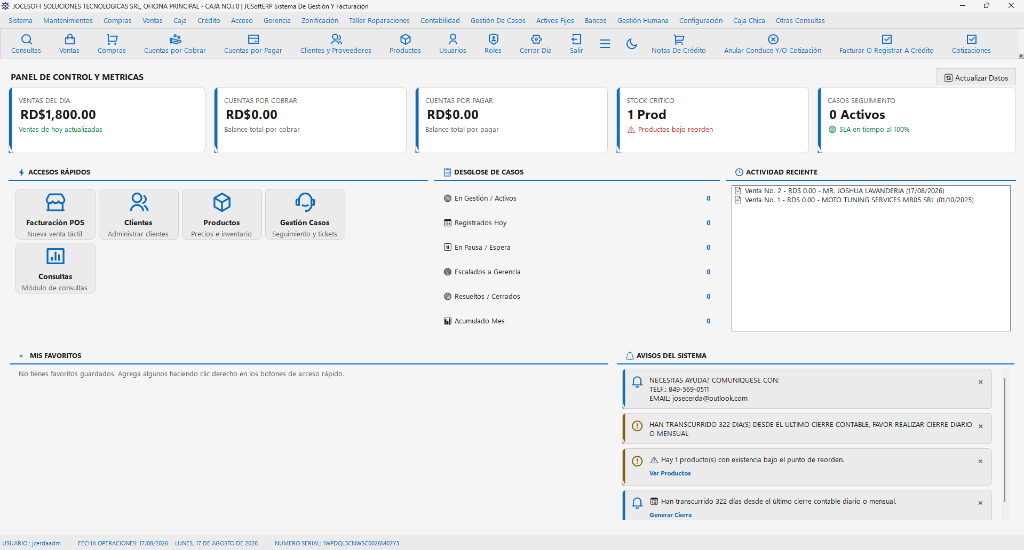Click the toolbar overflow arrow at right
The height and width of the screenshot is (550, 1024).
coord(1020,56)
